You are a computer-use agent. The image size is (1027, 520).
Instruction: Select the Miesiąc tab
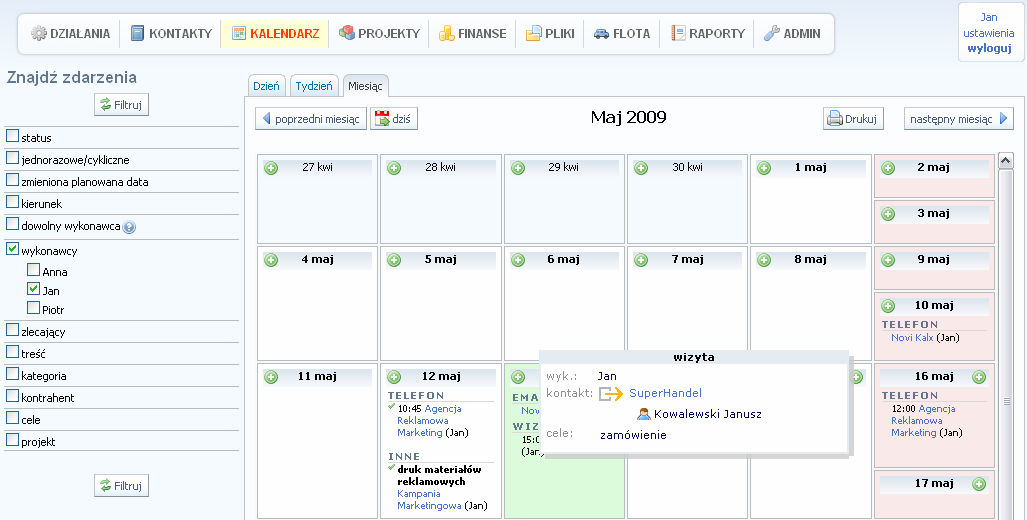(x=365, y=86)
